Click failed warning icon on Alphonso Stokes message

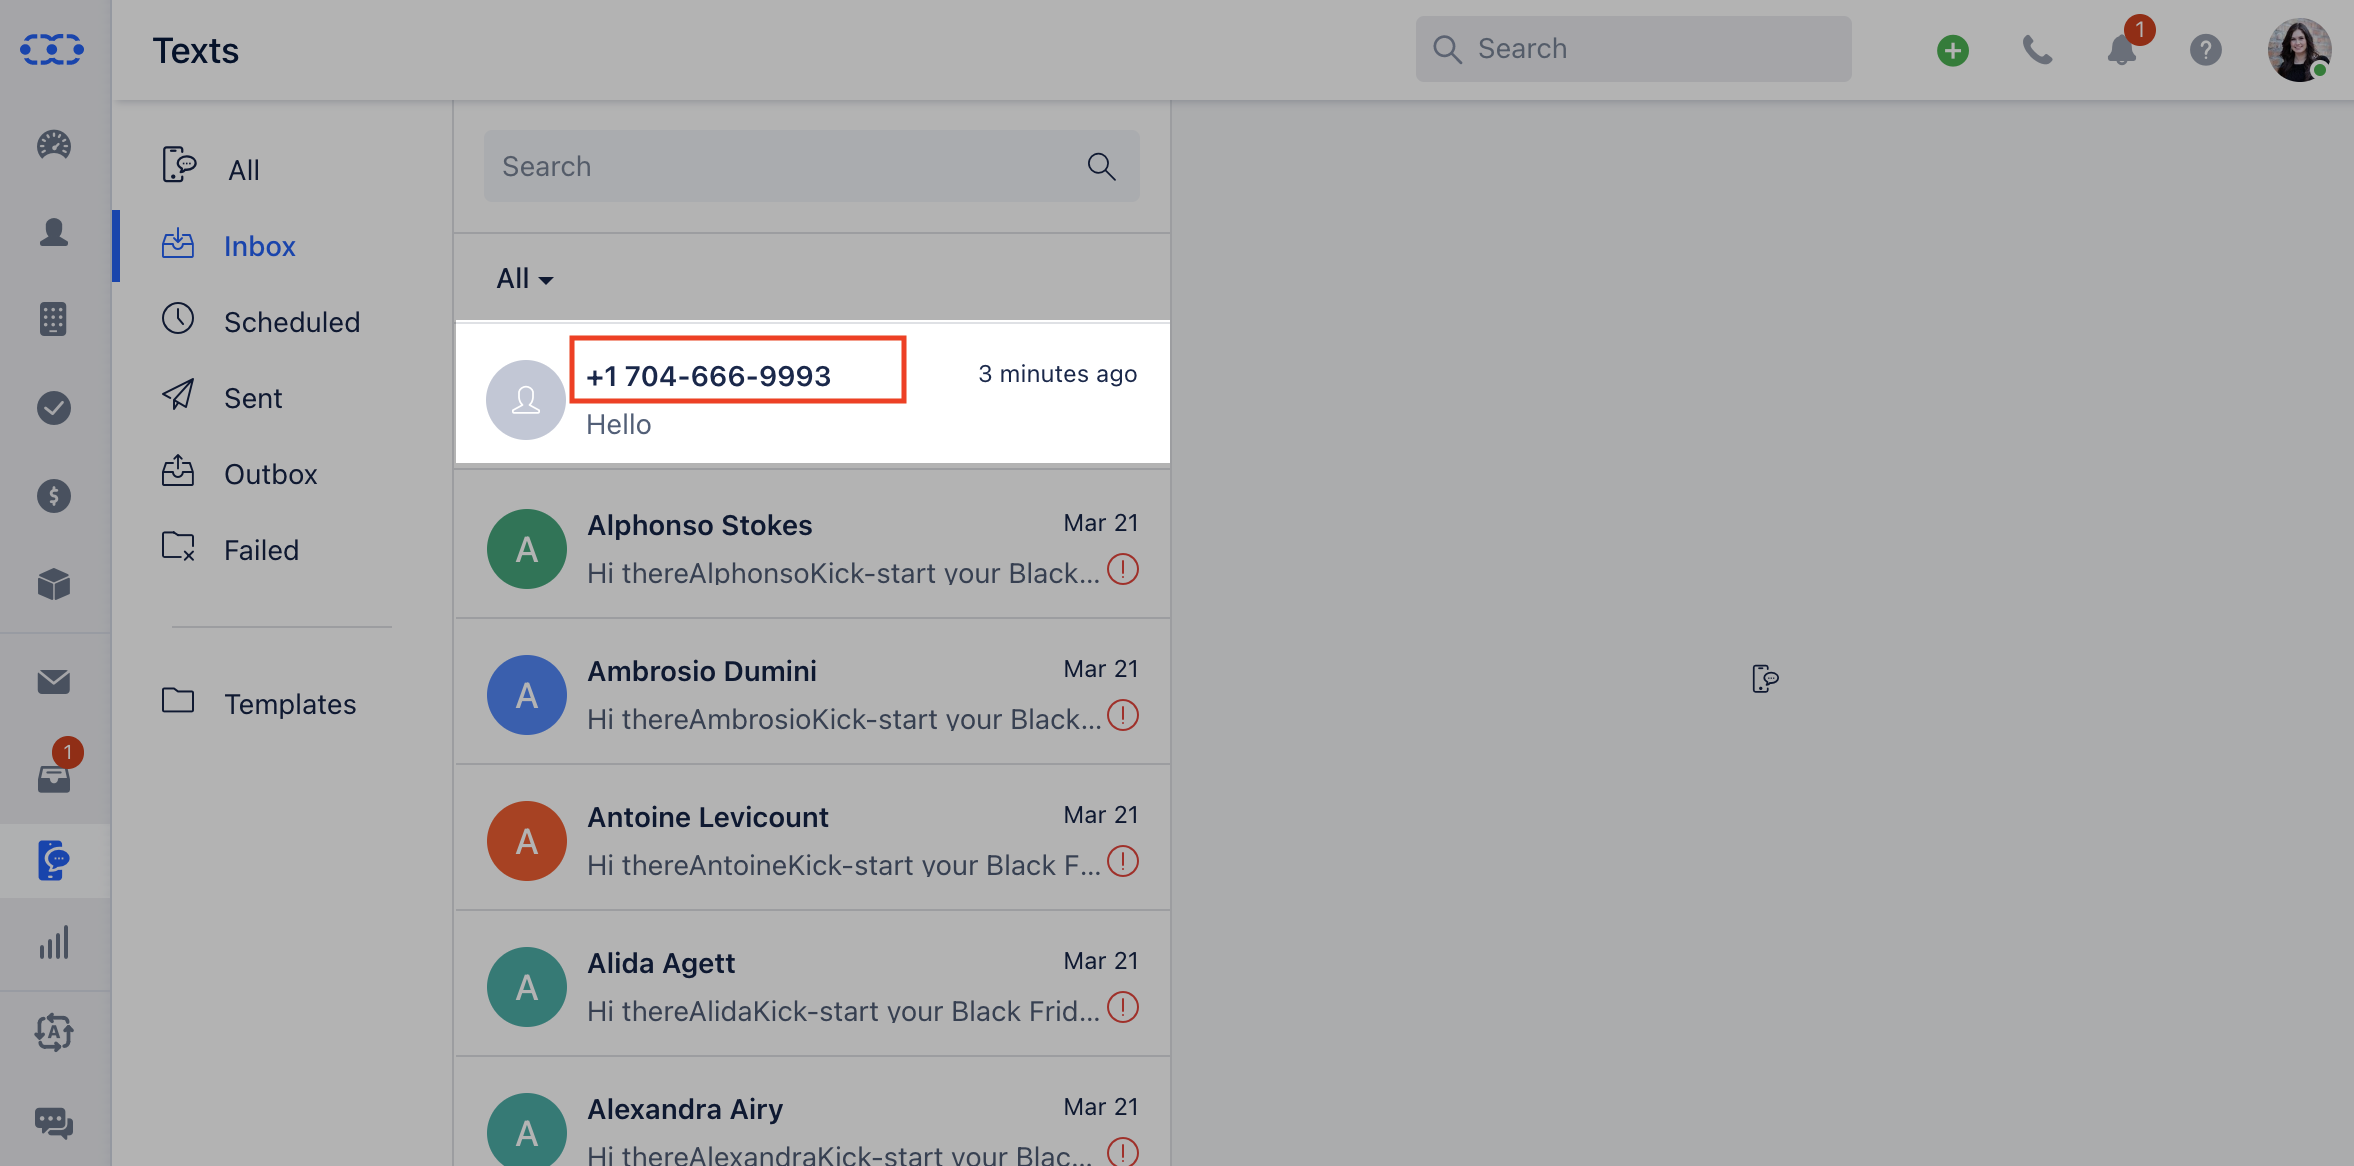[1123, 570]
